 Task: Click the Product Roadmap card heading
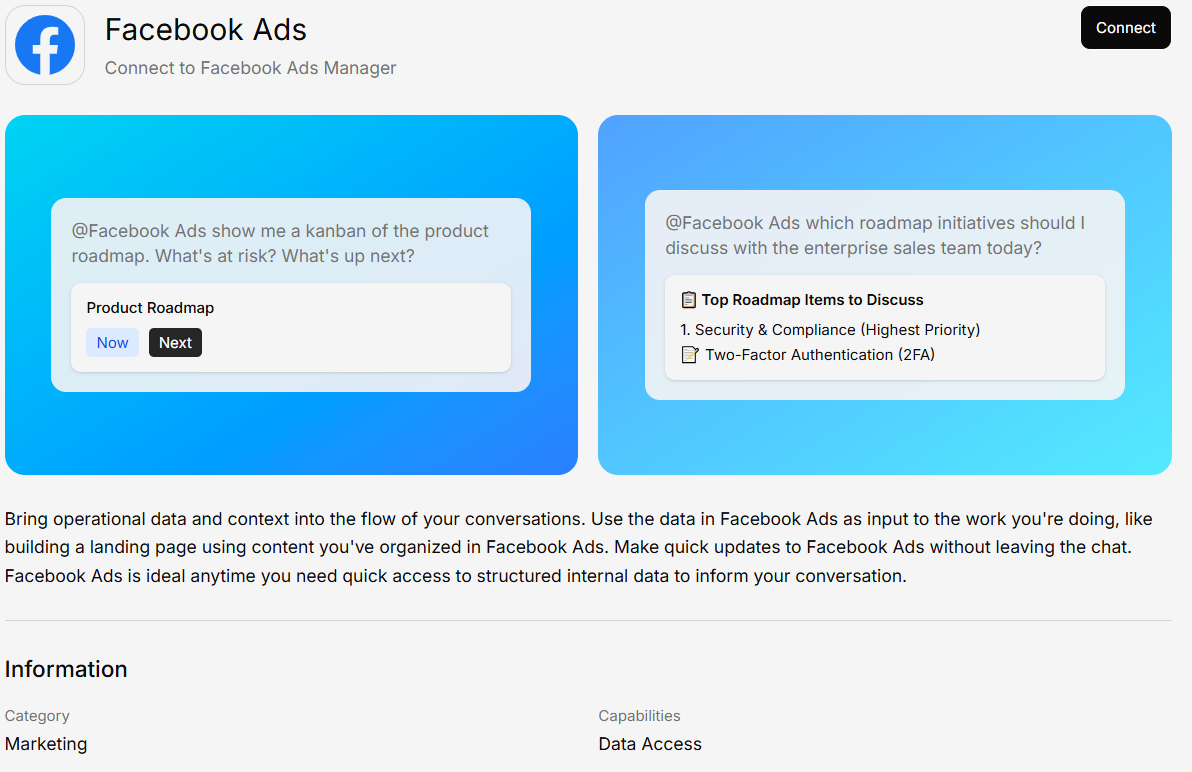click(x=150, y=308)
